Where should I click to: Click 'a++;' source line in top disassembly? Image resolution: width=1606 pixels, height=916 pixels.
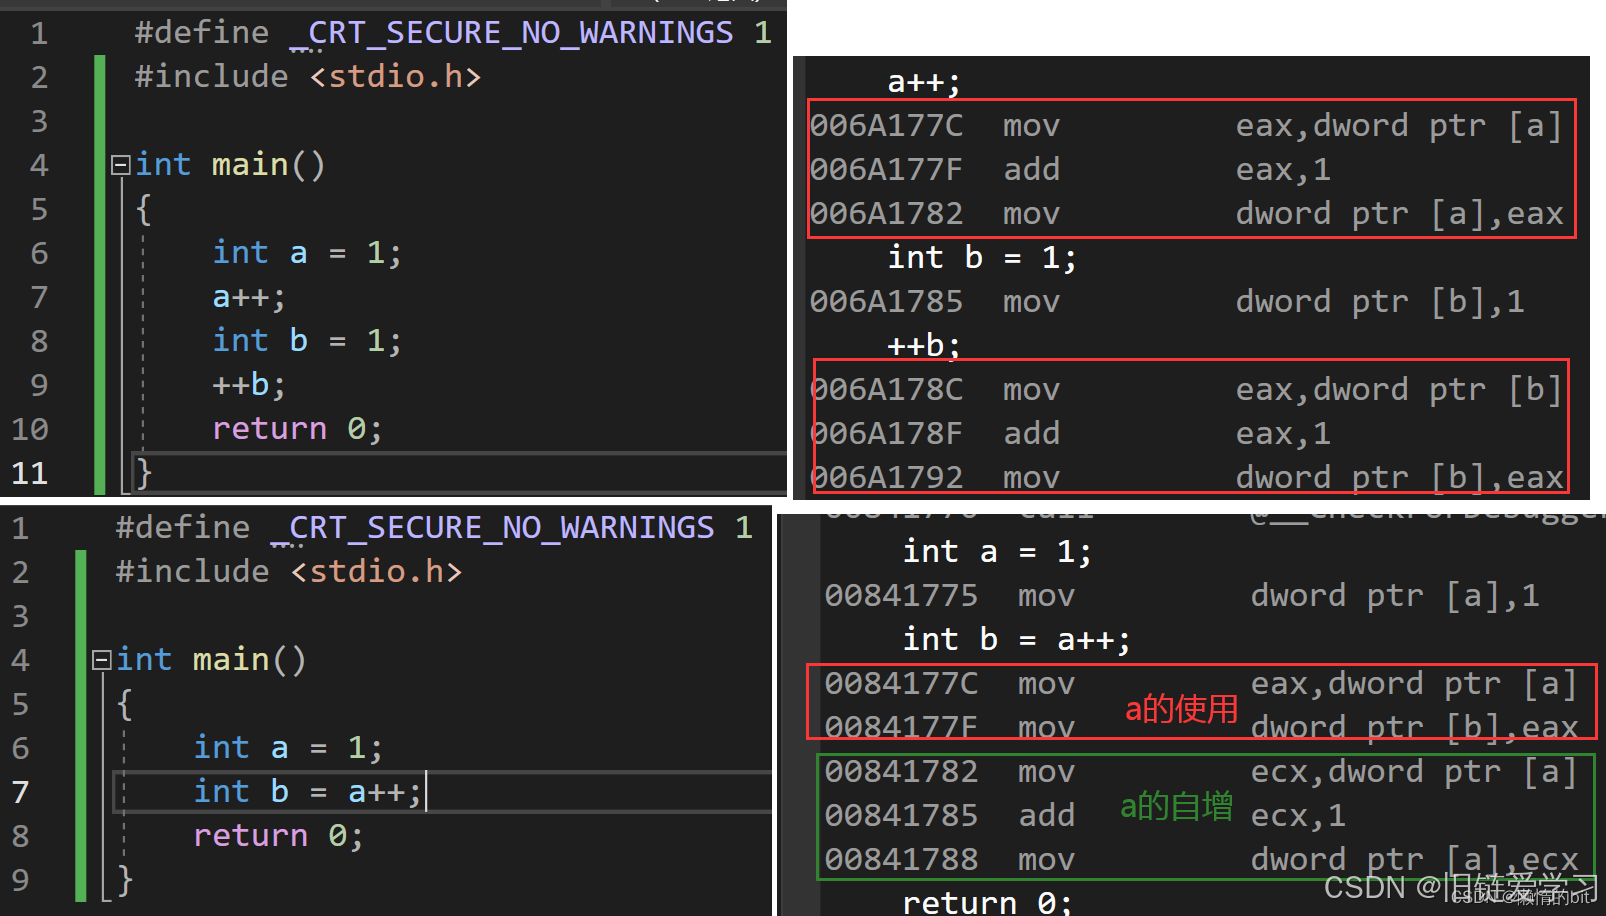point(924,82)
